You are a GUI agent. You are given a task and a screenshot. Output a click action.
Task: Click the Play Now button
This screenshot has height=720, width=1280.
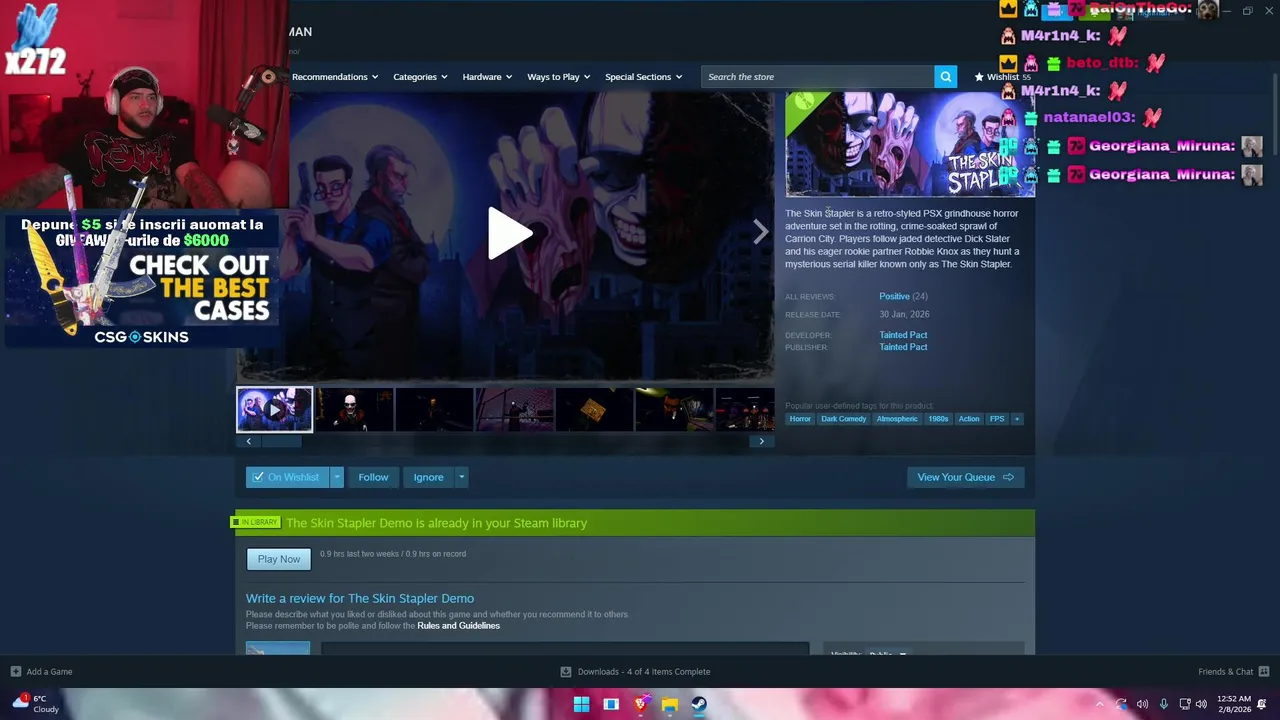point(279,559)
